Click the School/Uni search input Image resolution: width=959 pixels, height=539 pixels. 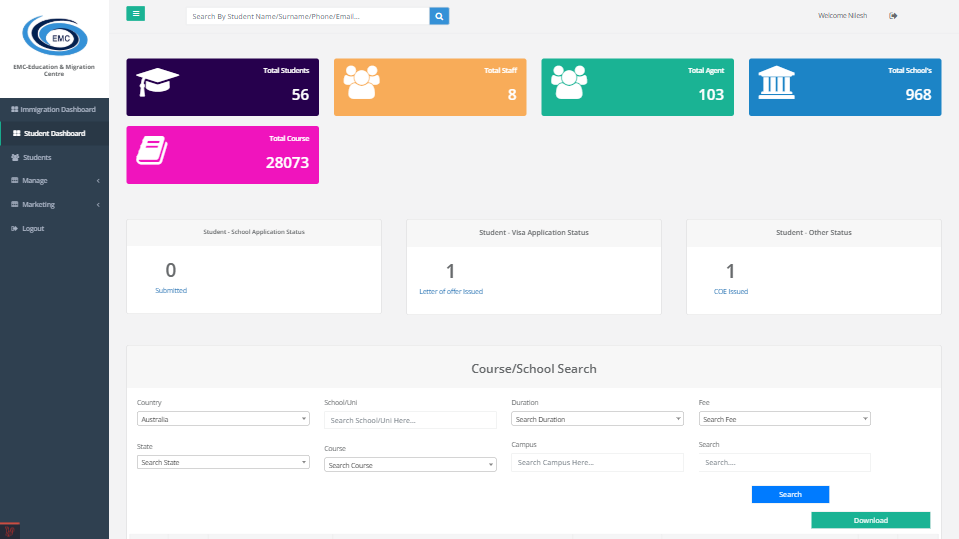tap(410, 420)
